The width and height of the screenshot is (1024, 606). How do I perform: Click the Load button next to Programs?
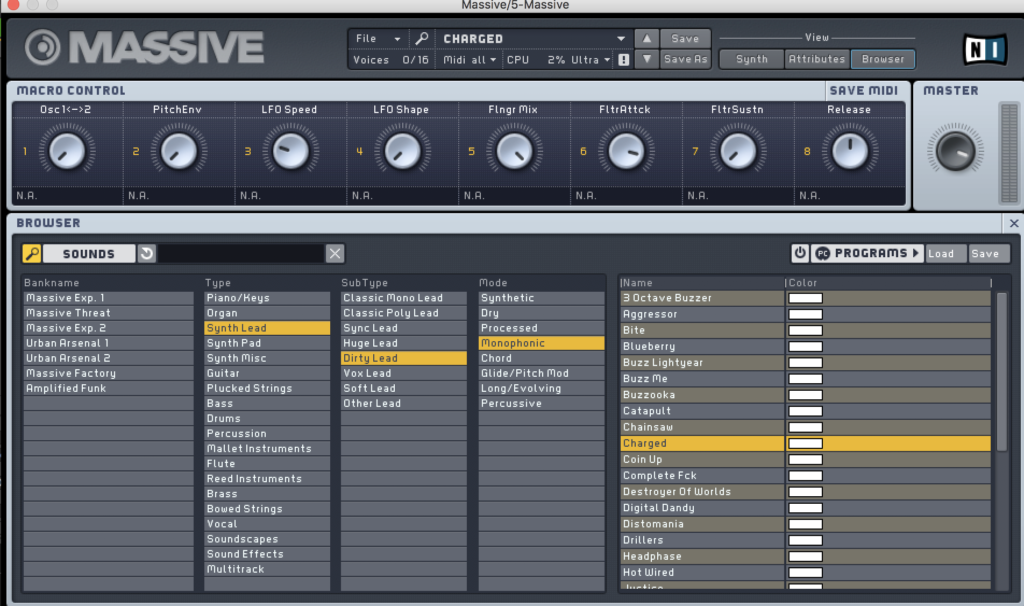tap(941, 254)
